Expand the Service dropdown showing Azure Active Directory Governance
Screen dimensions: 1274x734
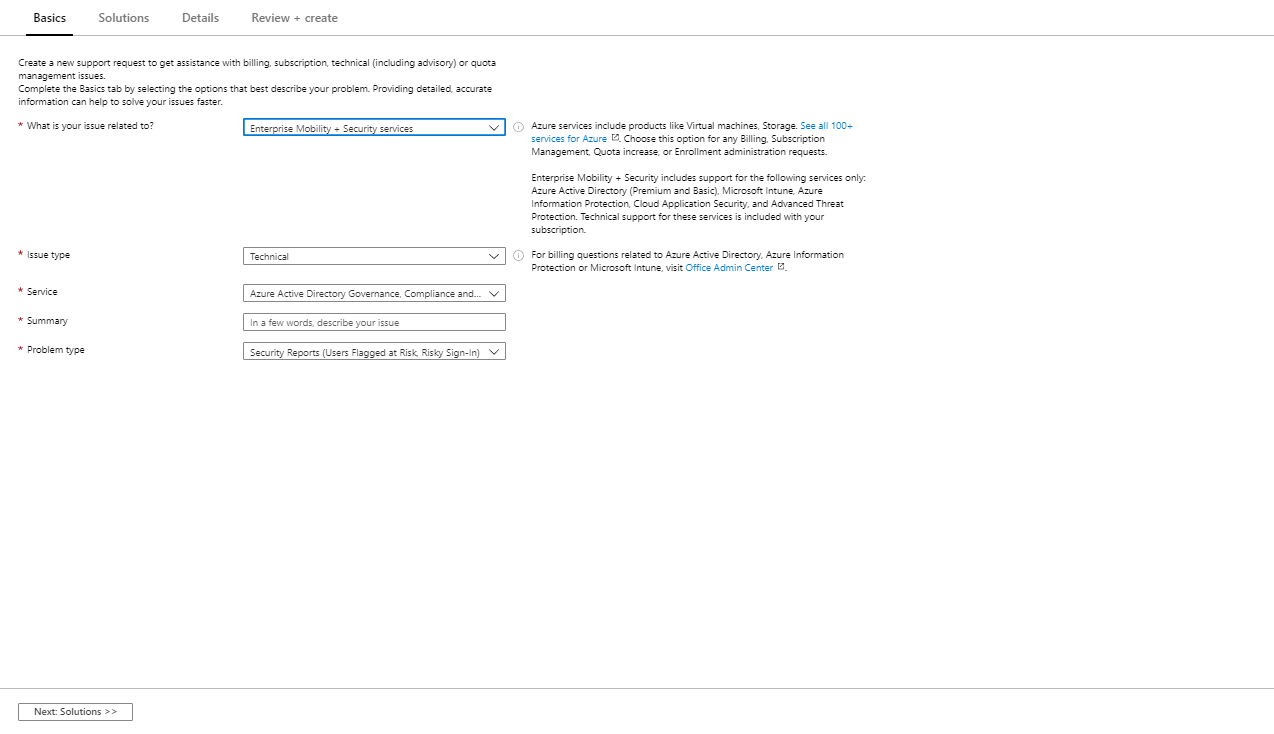pos(373,294)
